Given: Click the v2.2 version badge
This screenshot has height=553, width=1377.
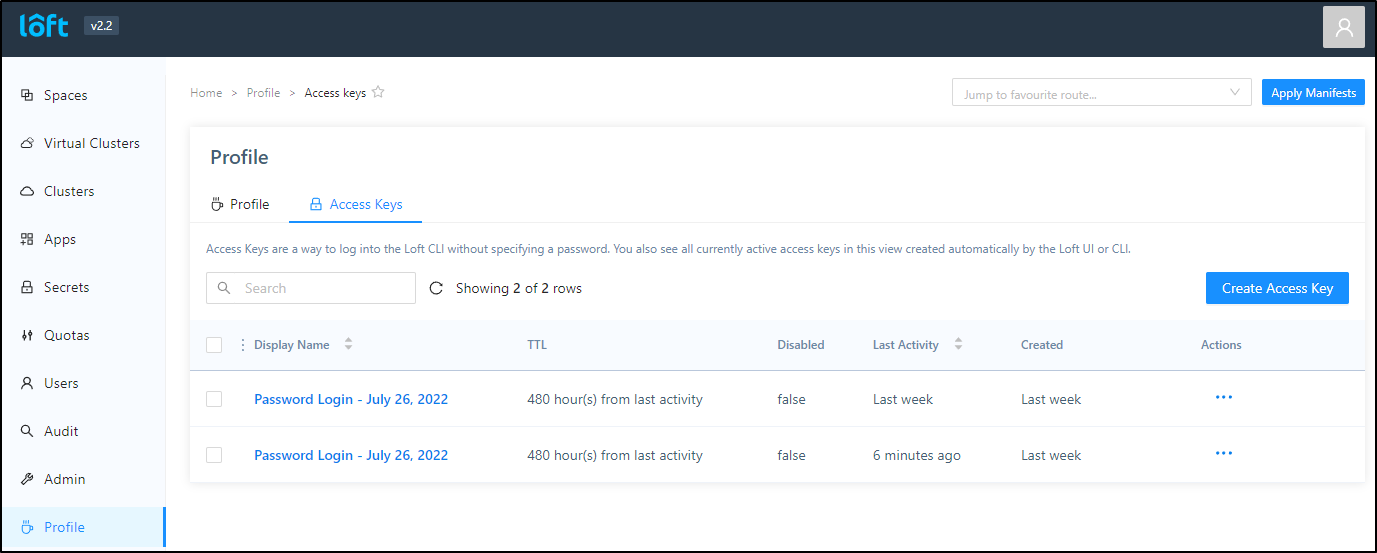Looking at the screenshot, I should tap(101, 26).
